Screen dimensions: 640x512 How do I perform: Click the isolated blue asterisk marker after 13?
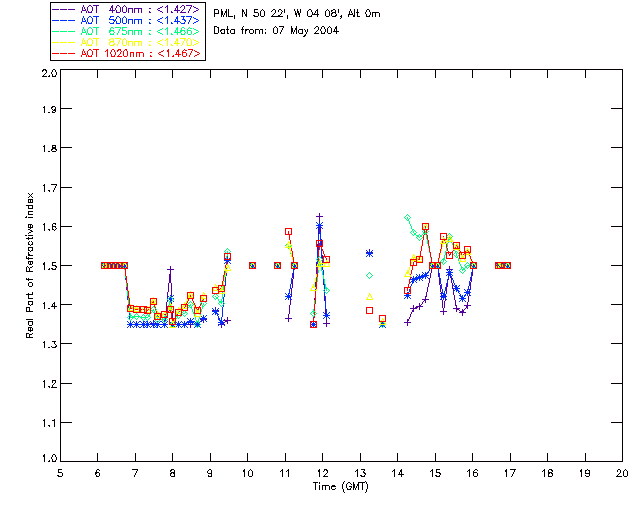pyautogui.click(x=369, y=254)
